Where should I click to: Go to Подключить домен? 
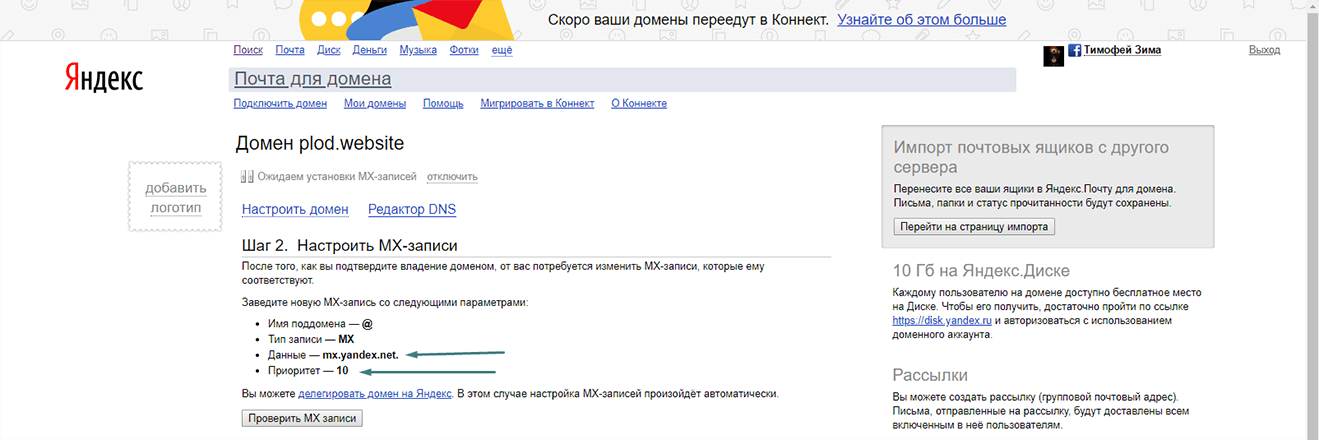tap(280, 103)
